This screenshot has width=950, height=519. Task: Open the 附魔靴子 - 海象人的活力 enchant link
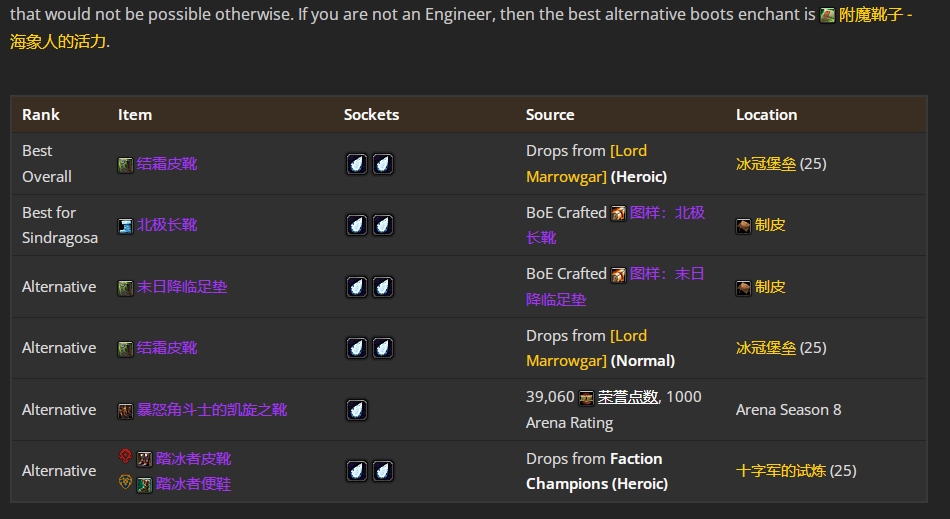pyautogui.click(x=874, y=16)
